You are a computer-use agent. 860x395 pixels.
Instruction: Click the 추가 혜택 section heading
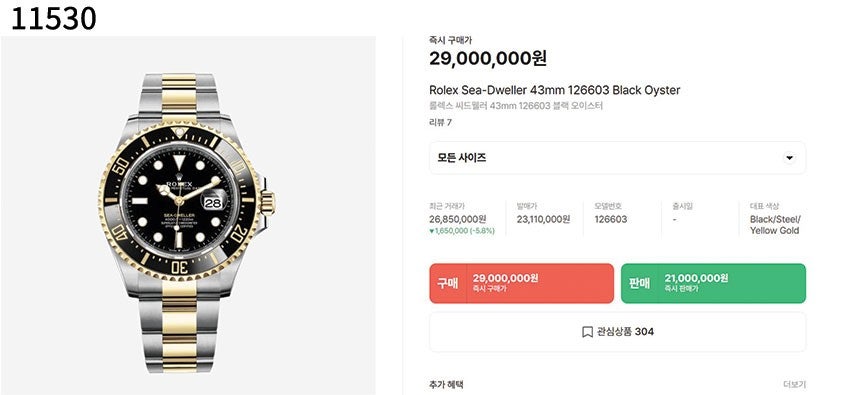point(446,385)
